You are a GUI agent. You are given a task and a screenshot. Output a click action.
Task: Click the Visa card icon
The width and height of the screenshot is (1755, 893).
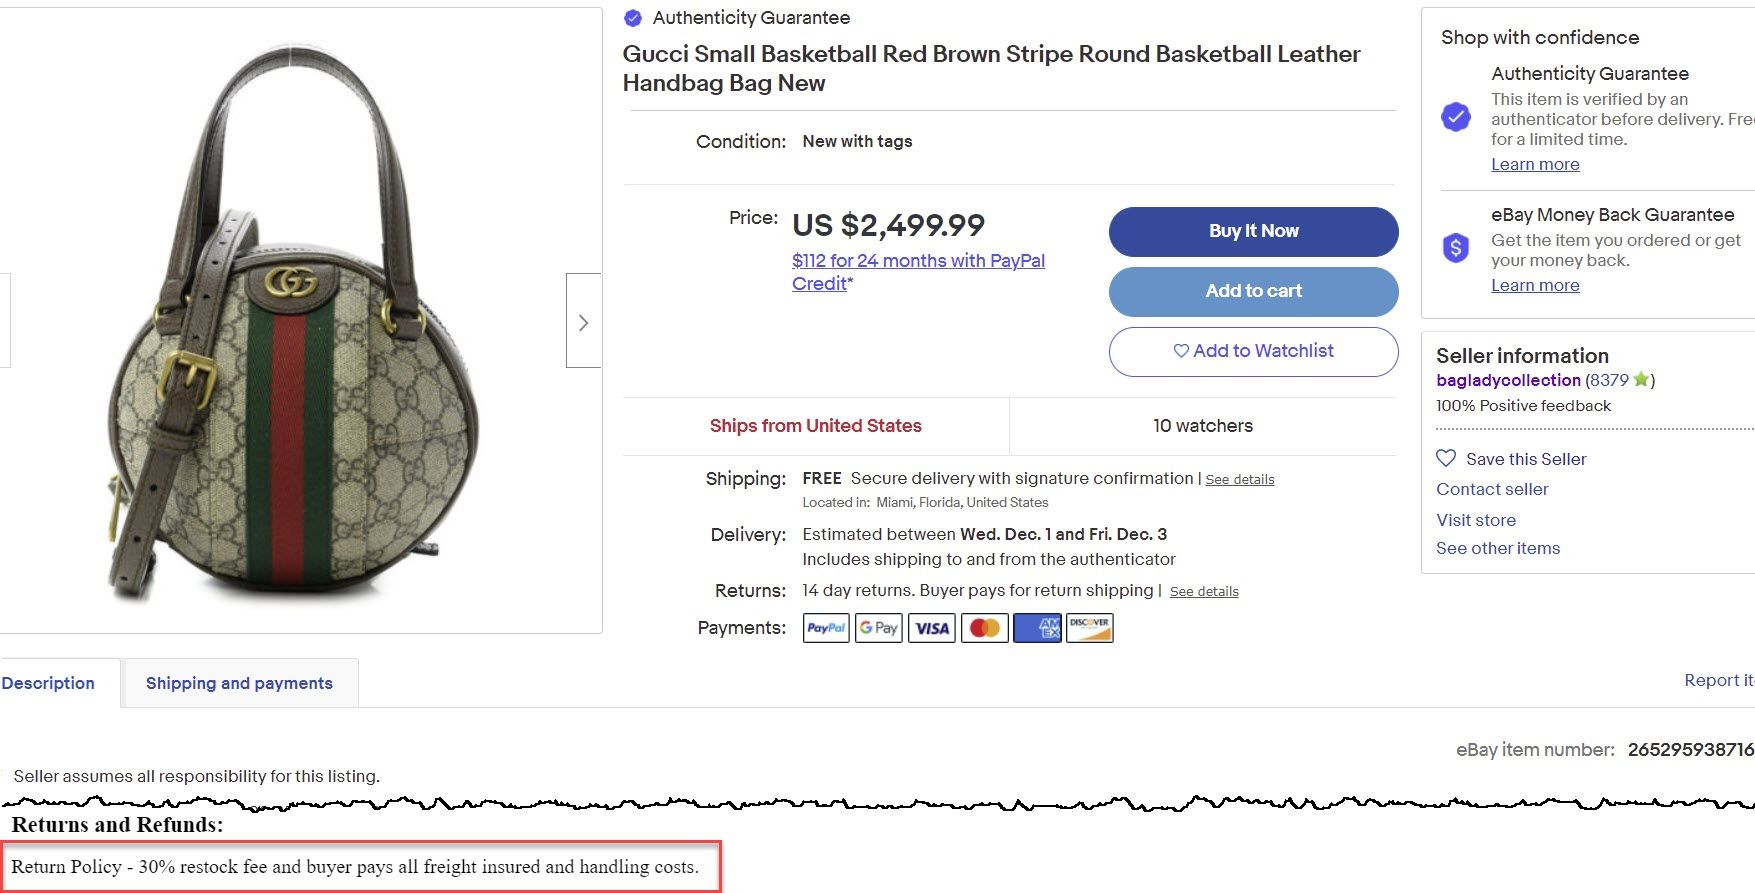932,628
